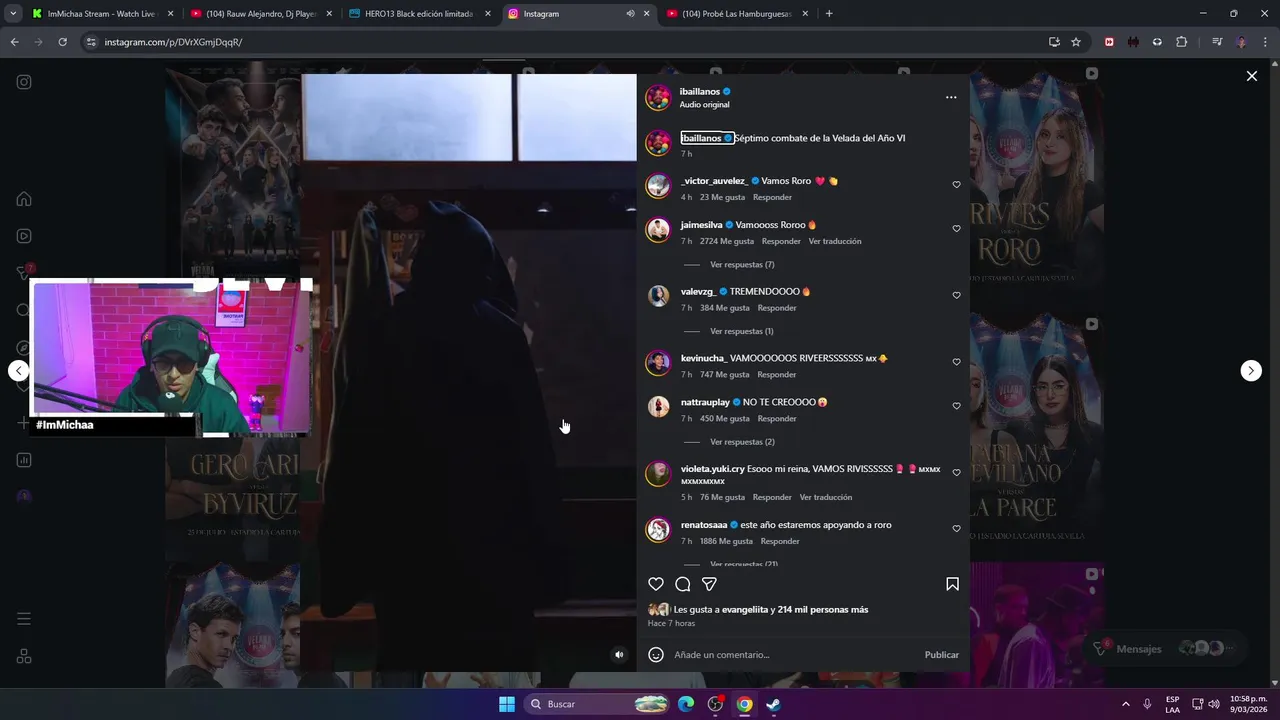
Task: Like valevzg_ comment heart
Action: [x=956, y=296]
